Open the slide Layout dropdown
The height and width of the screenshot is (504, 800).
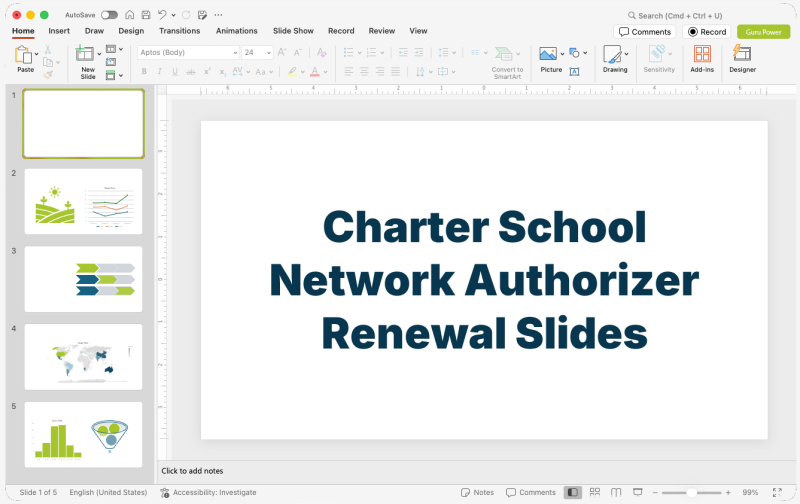tap(114, 49)
